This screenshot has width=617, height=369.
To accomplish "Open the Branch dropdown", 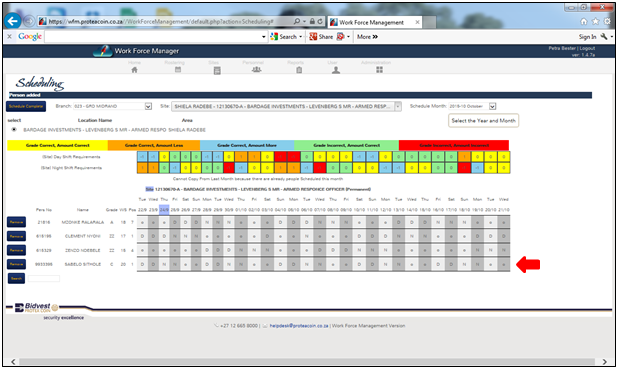I will pyautogui.click(x=148, y=106).
